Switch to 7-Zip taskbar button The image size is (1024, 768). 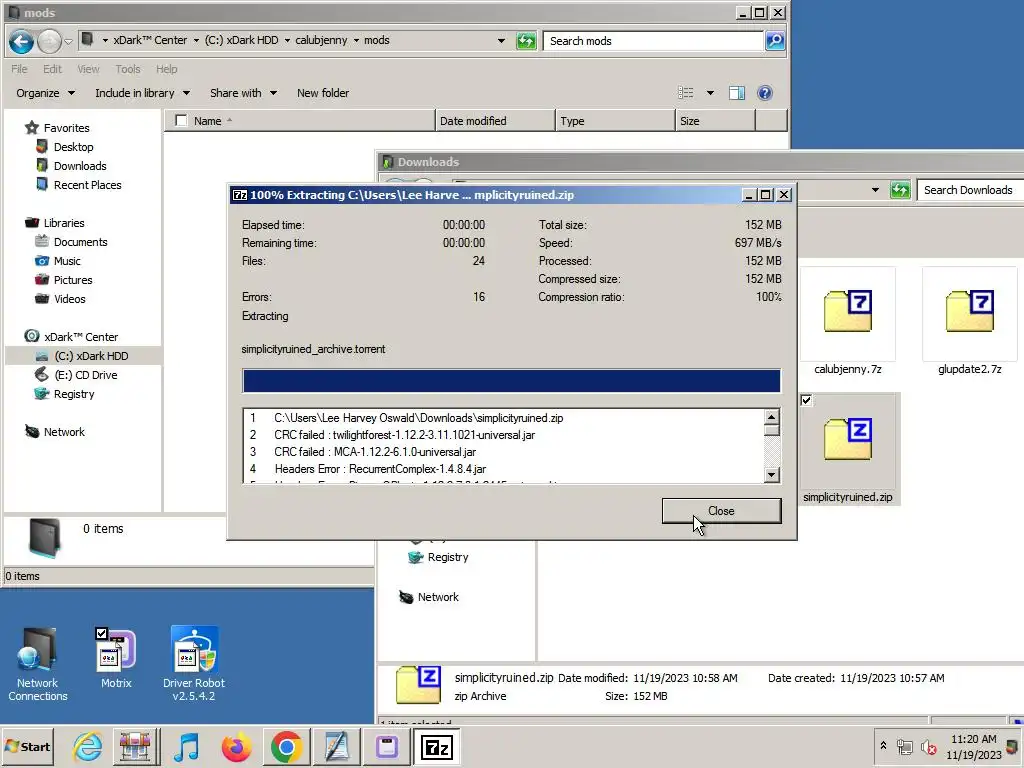(x=436, y=746)
